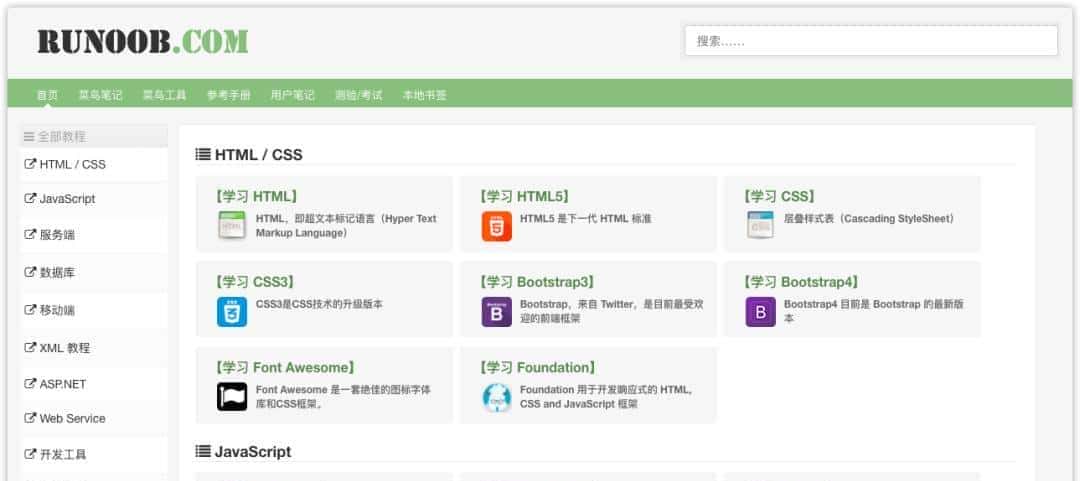
Task: Click the blue CSS3 shield icon
Action: pyautogui.click(x=231, y=311)
